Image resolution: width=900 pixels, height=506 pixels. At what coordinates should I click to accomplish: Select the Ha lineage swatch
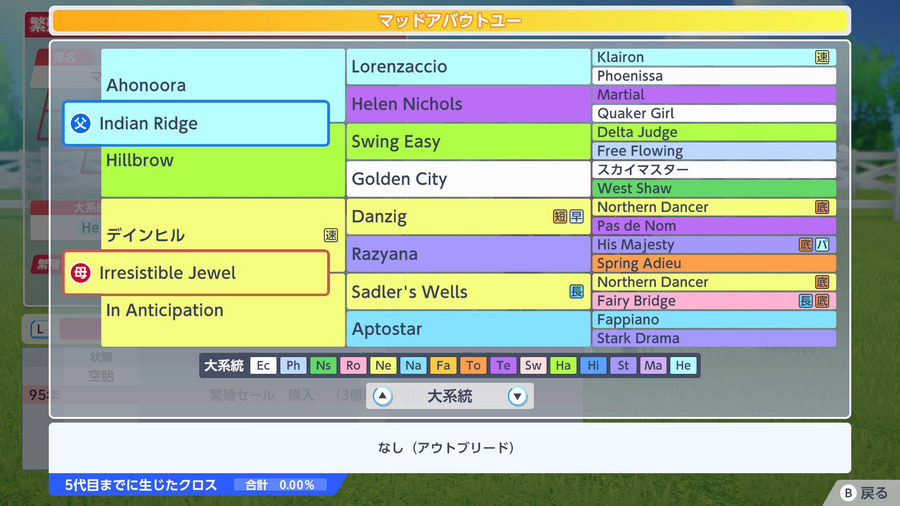click(563, 365)
